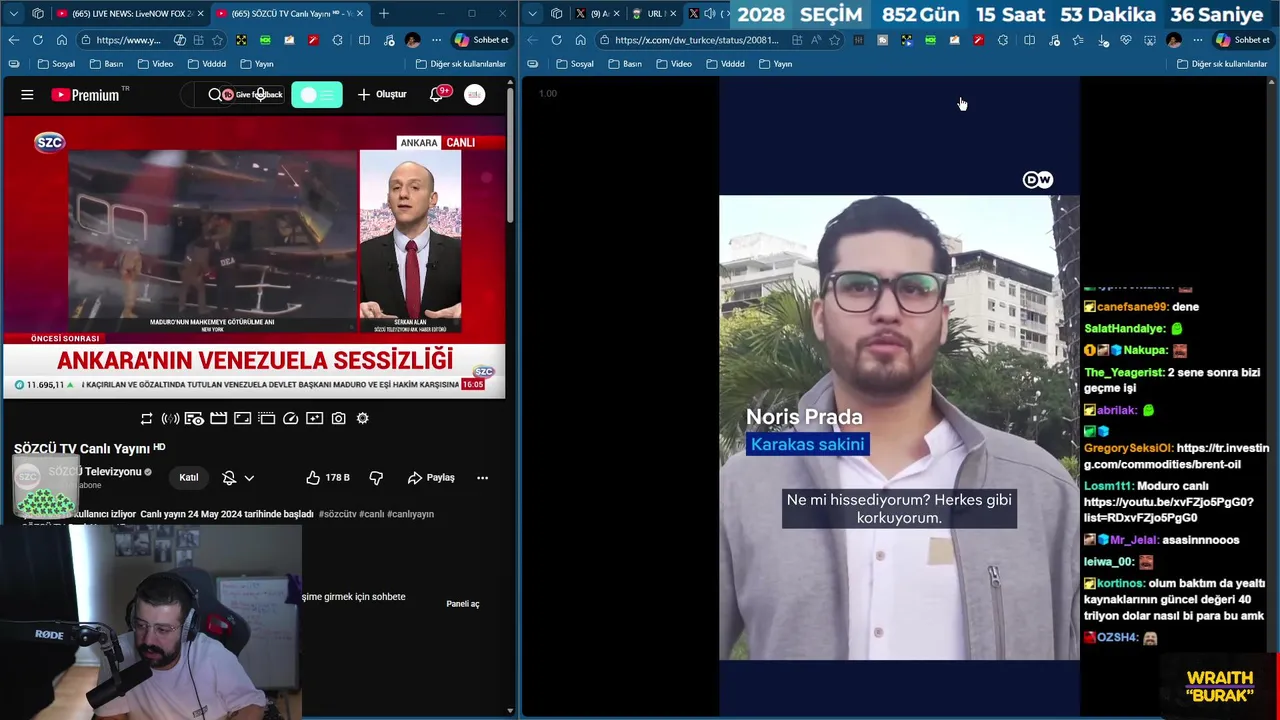Toggle the teal switch in YouTube header
Image resolution: width=1280 pixels, height=720 pixels.
(x=317, y=95)
